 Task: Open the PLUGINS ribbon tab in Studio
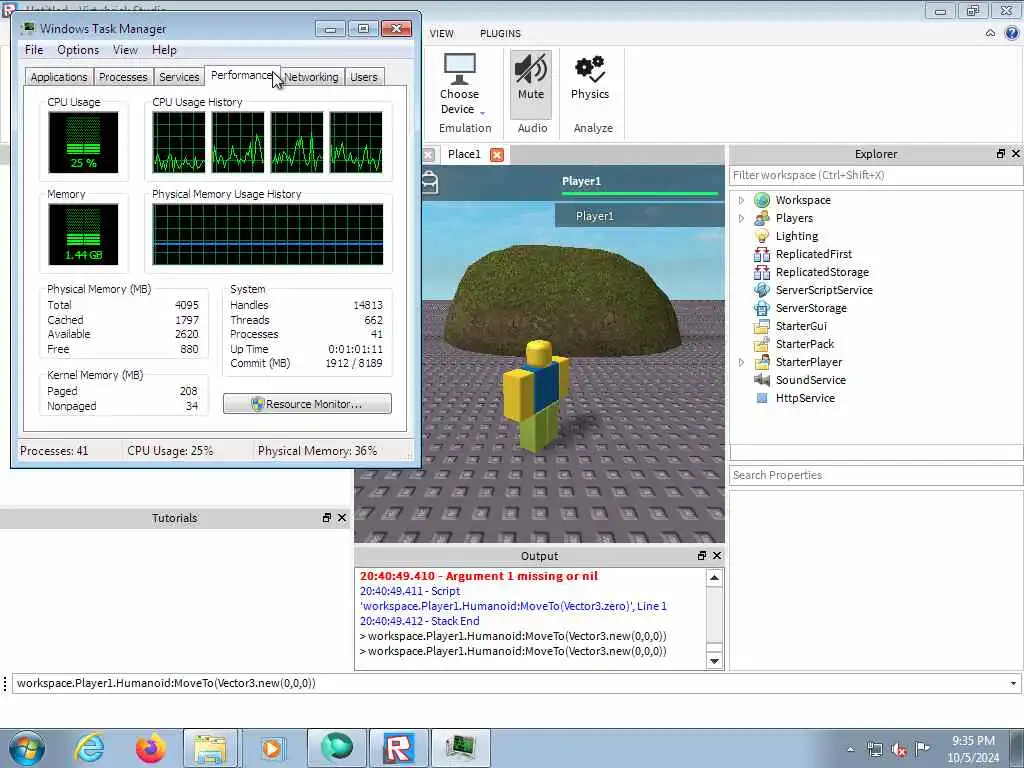pos(500,33)
